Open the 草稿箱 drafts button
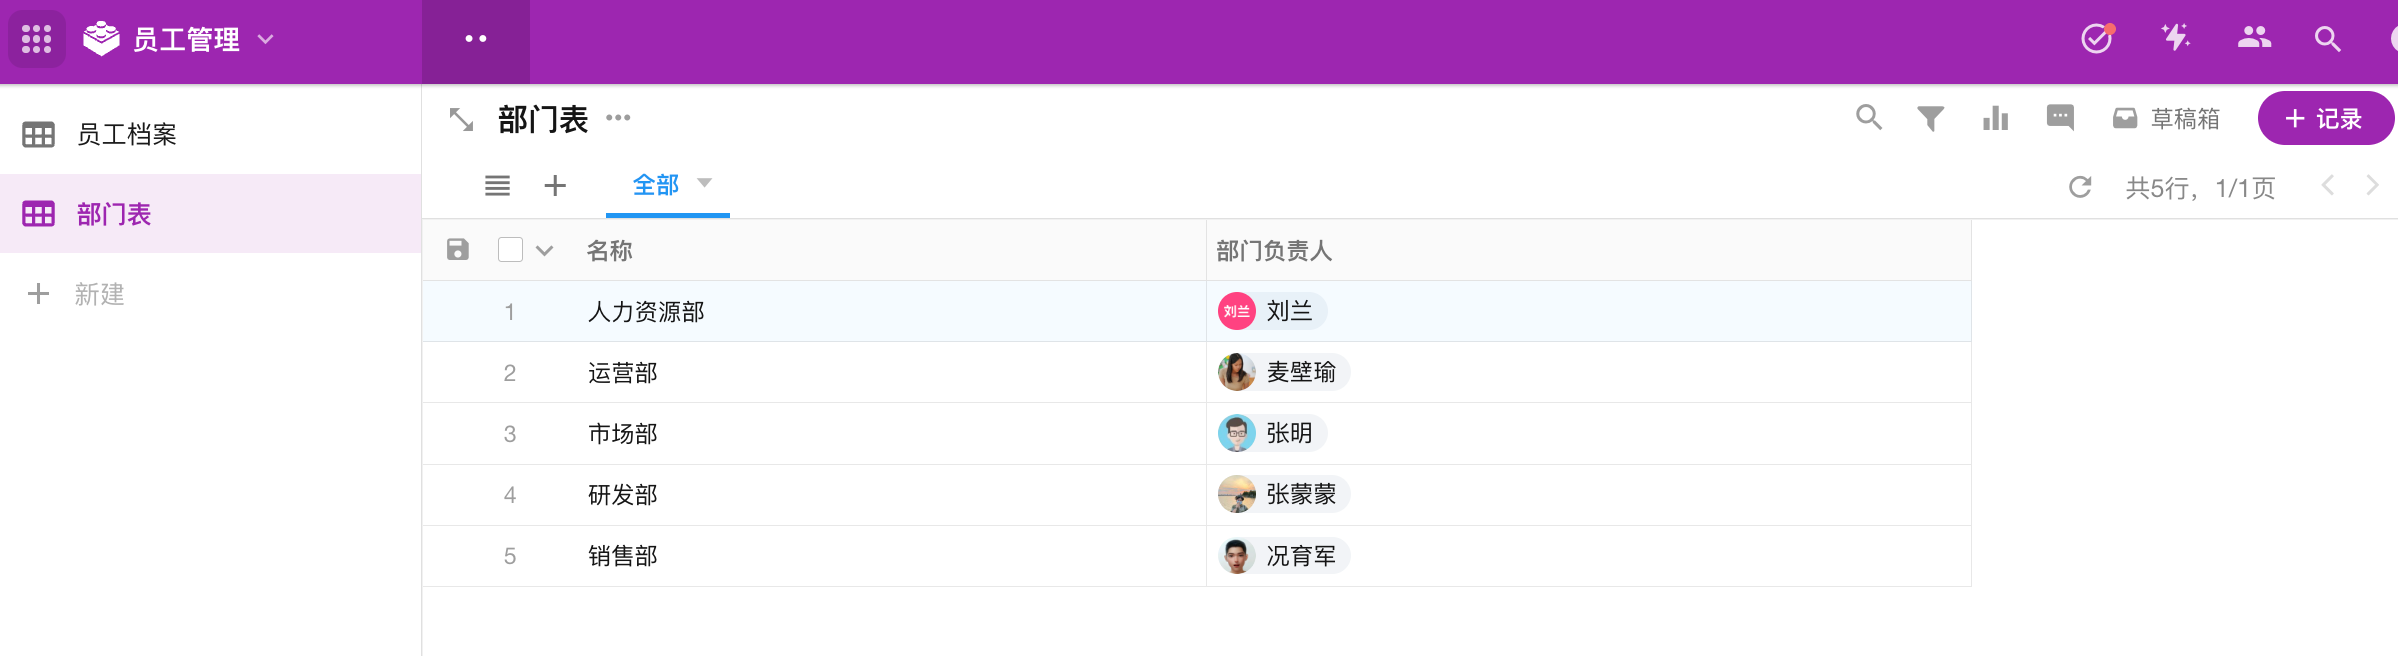The width and height of the screenshot is (2398, 656). [2166, 119]
